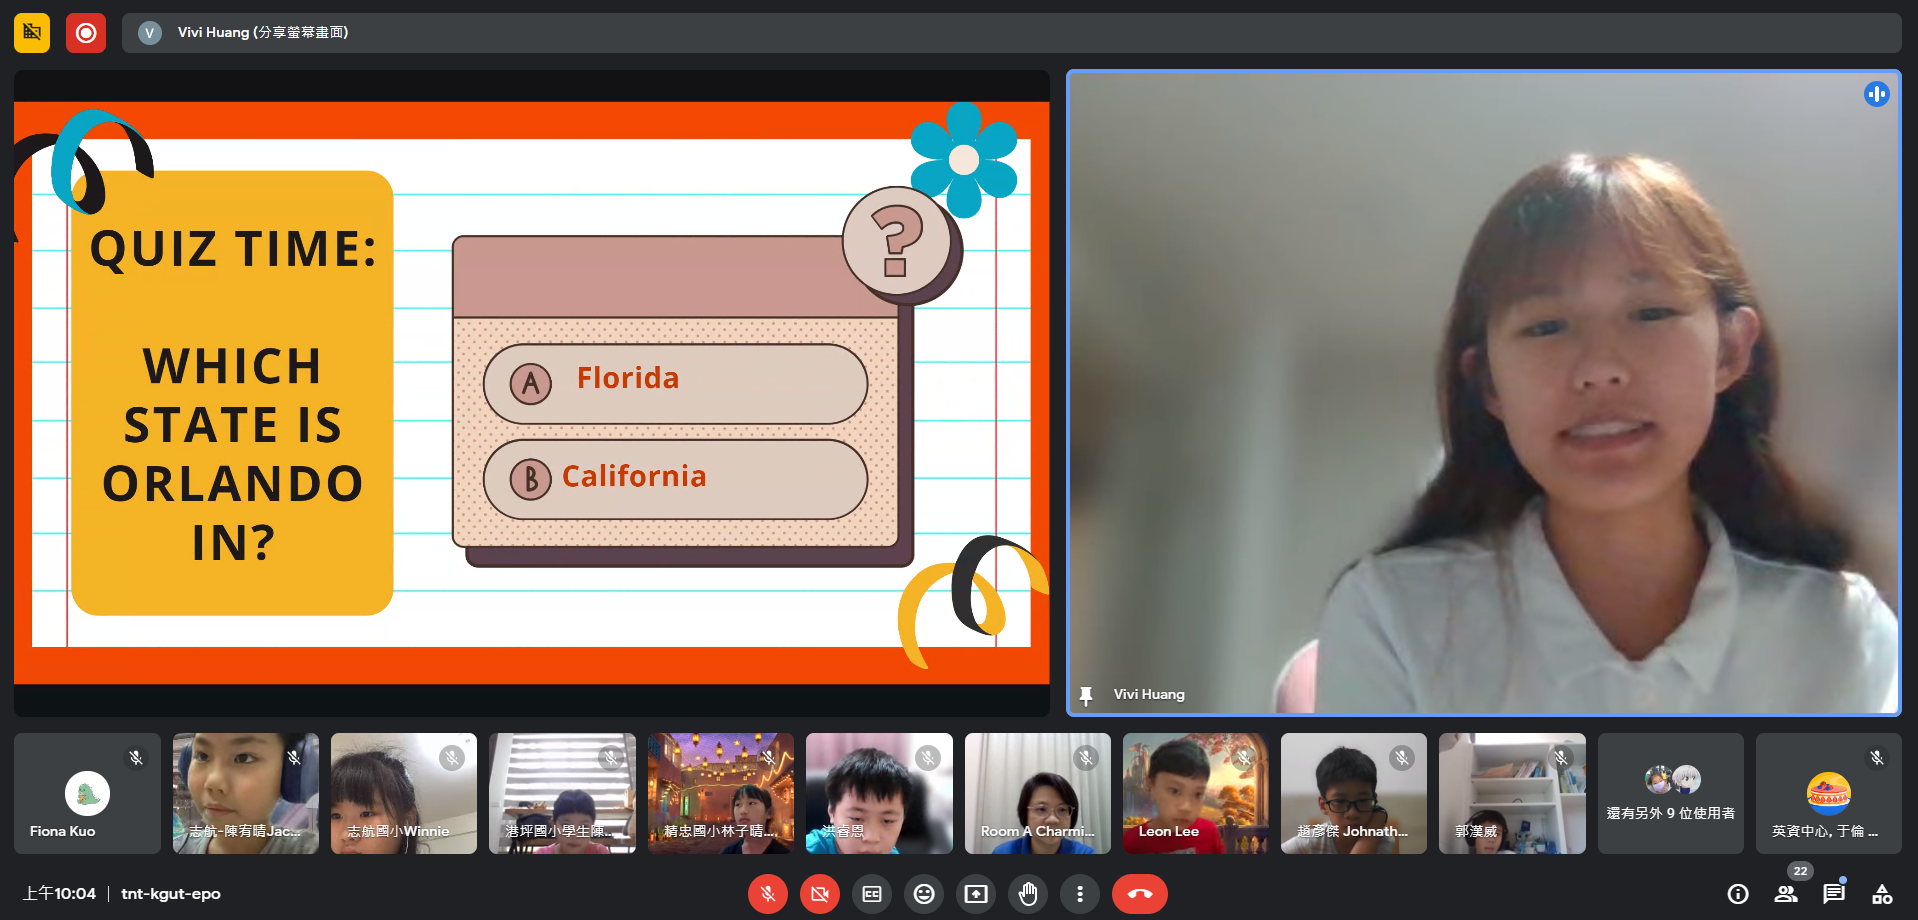Click muted mic icon on 趙彥傑 Johnath tile
1918x920 pixels.
pos(1402,758)
